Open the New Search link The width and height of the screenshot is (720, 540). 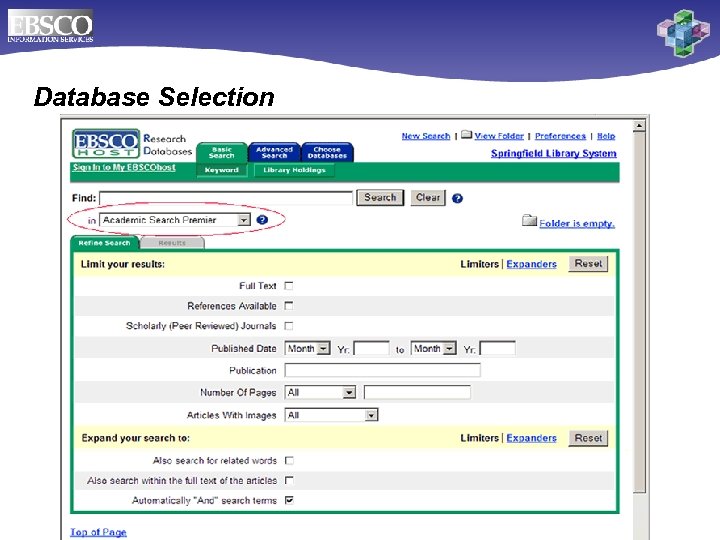click(x=426, y=136)
